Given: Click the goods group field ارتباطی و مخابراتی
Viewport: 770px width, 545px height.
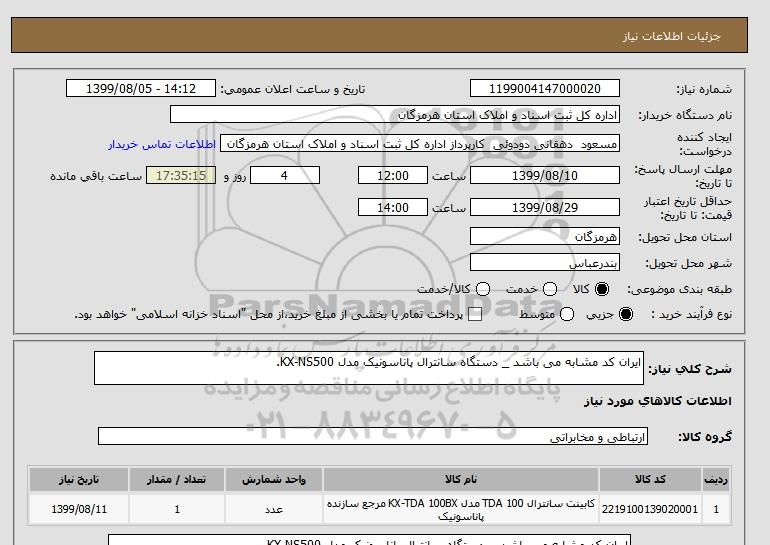Looking at the screenshot, I should coord(373,436).
